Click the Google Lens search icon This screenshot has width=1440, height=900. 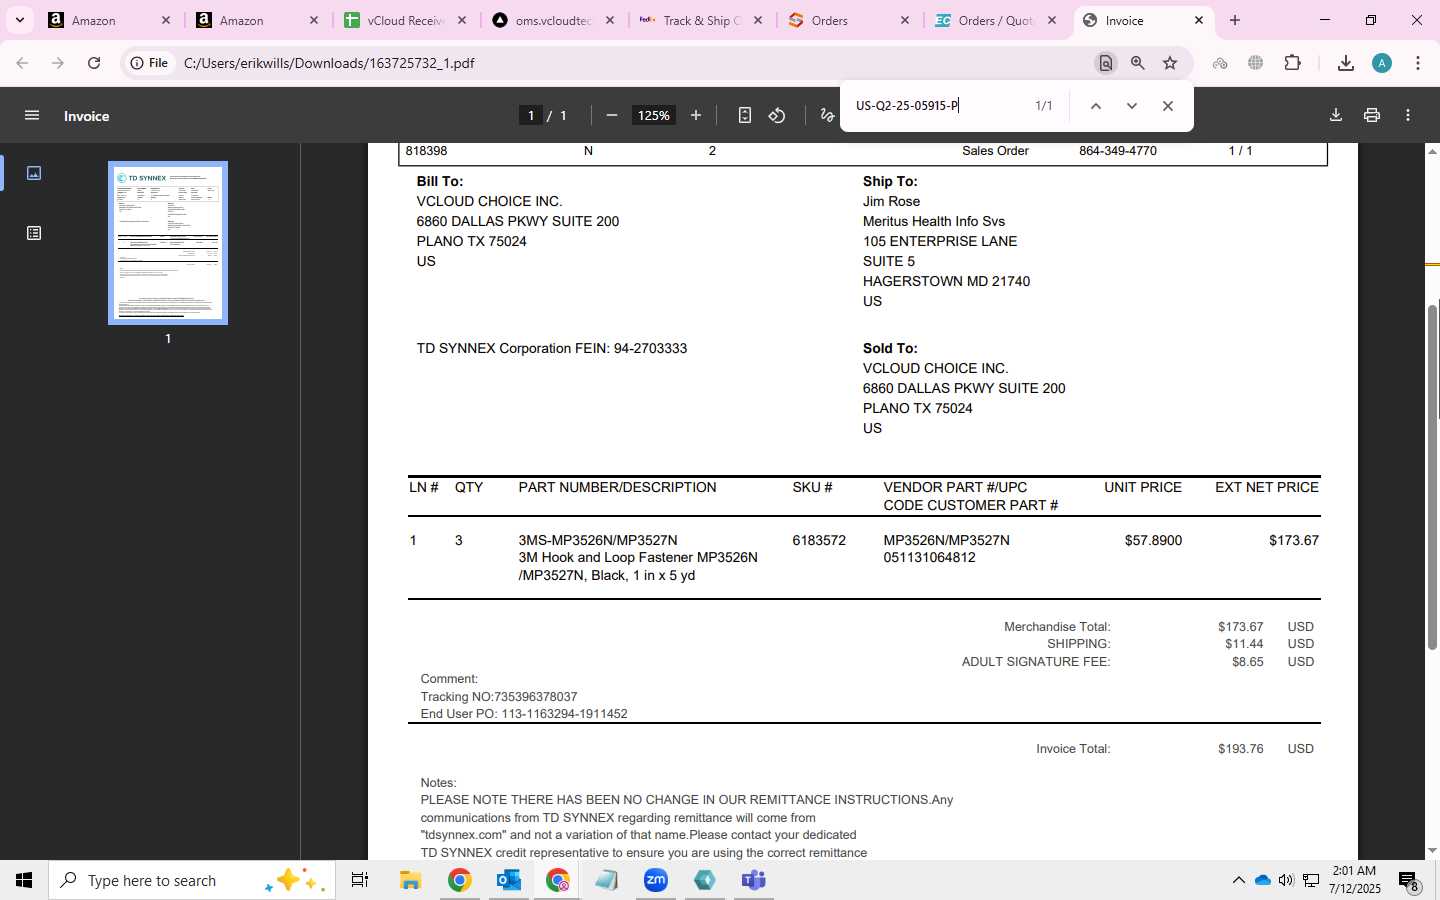pyautogui.click(x=1106, y=63)
